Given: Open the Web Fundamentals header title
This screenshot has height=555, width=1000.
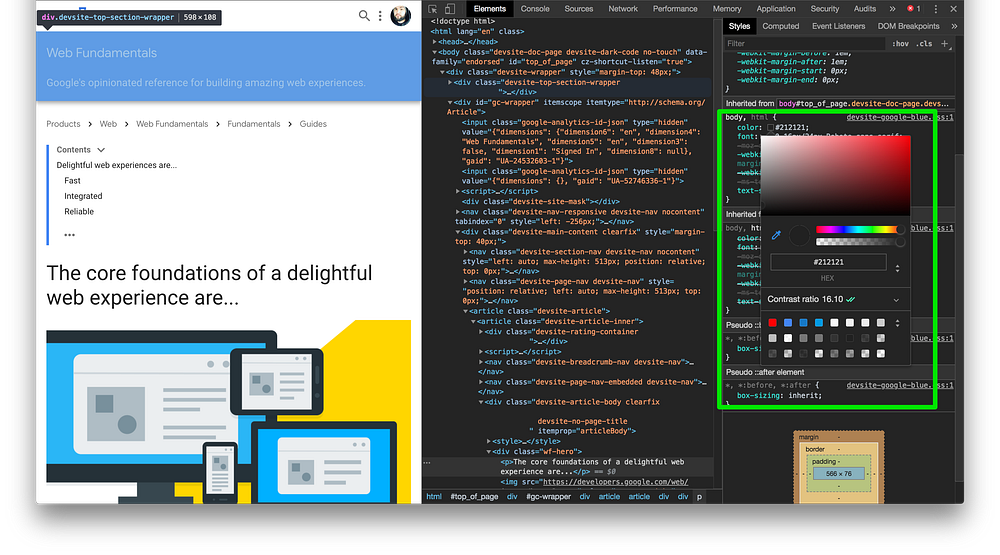Looking at the screenshot, I should (x=101, y=53).
